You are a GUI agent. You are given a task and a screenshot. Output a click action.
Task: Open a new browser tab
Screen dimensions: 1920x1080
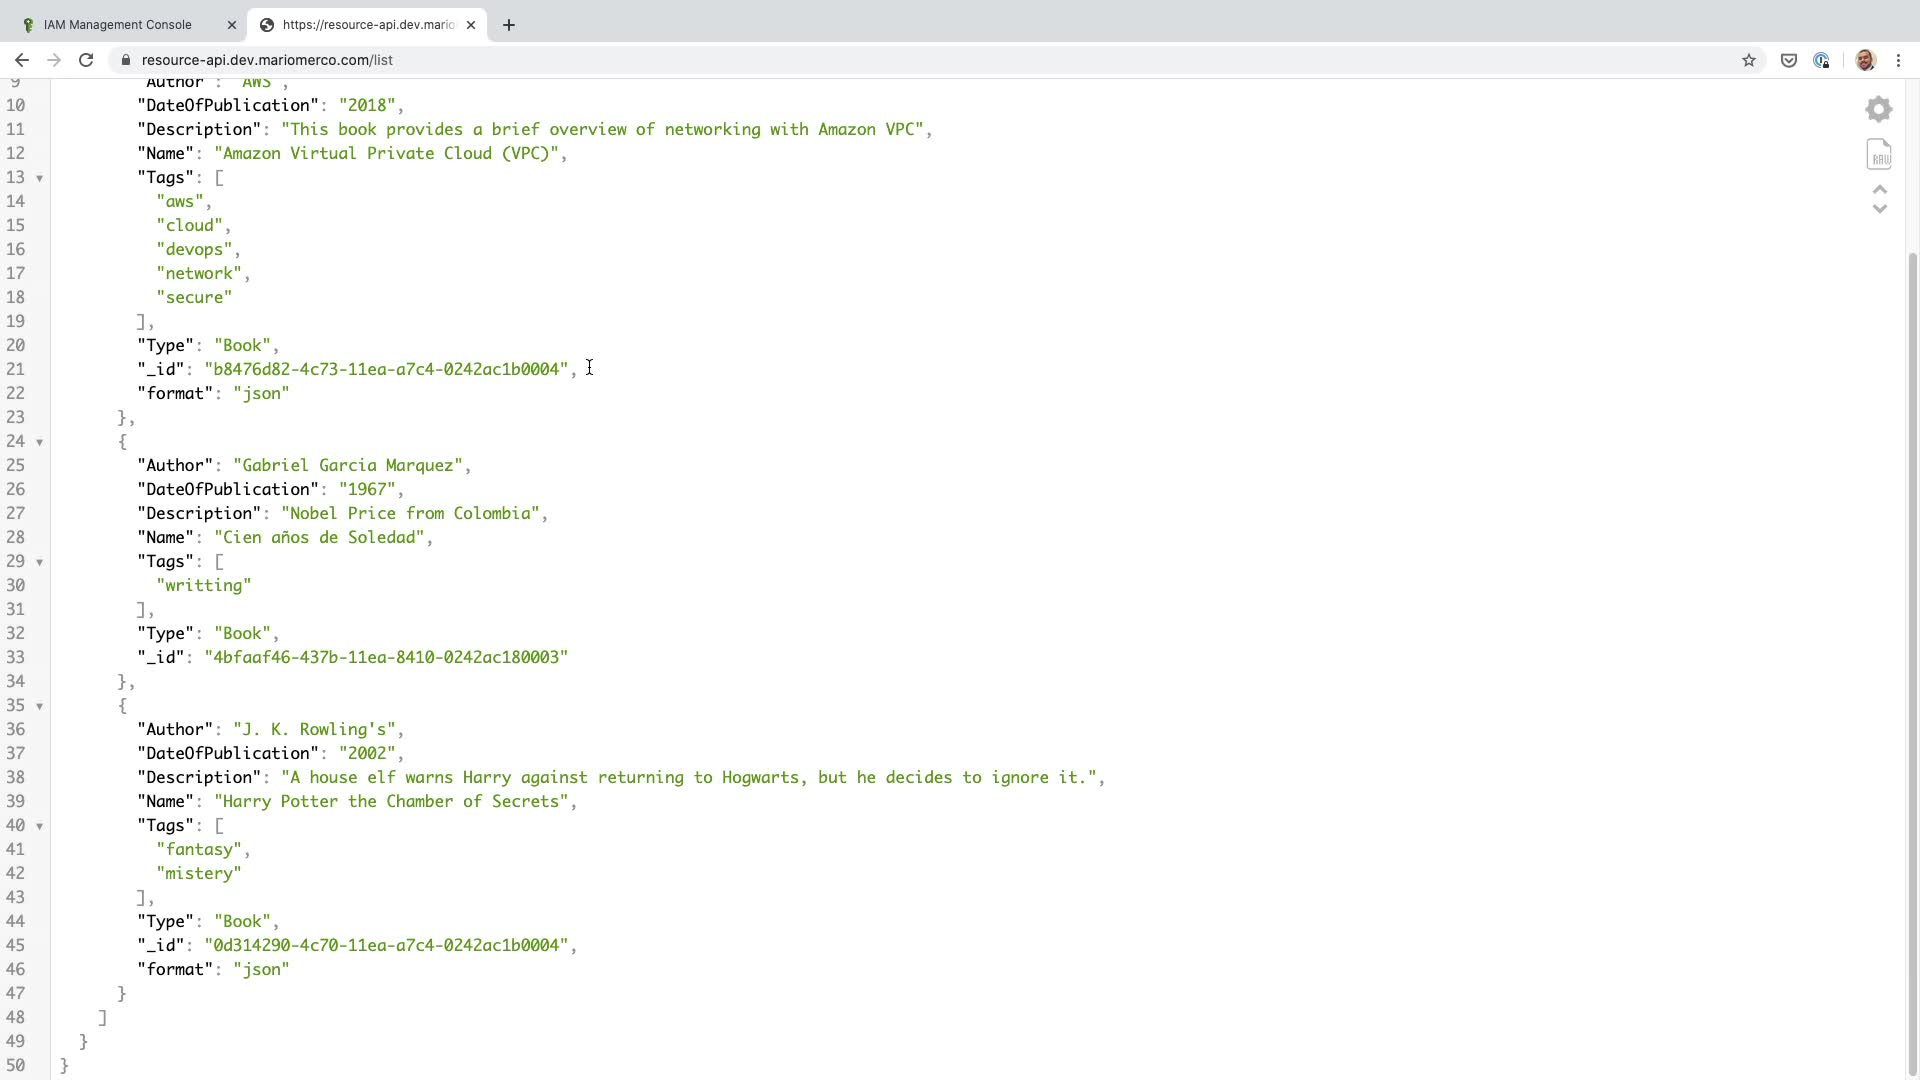tap(508, 25)
